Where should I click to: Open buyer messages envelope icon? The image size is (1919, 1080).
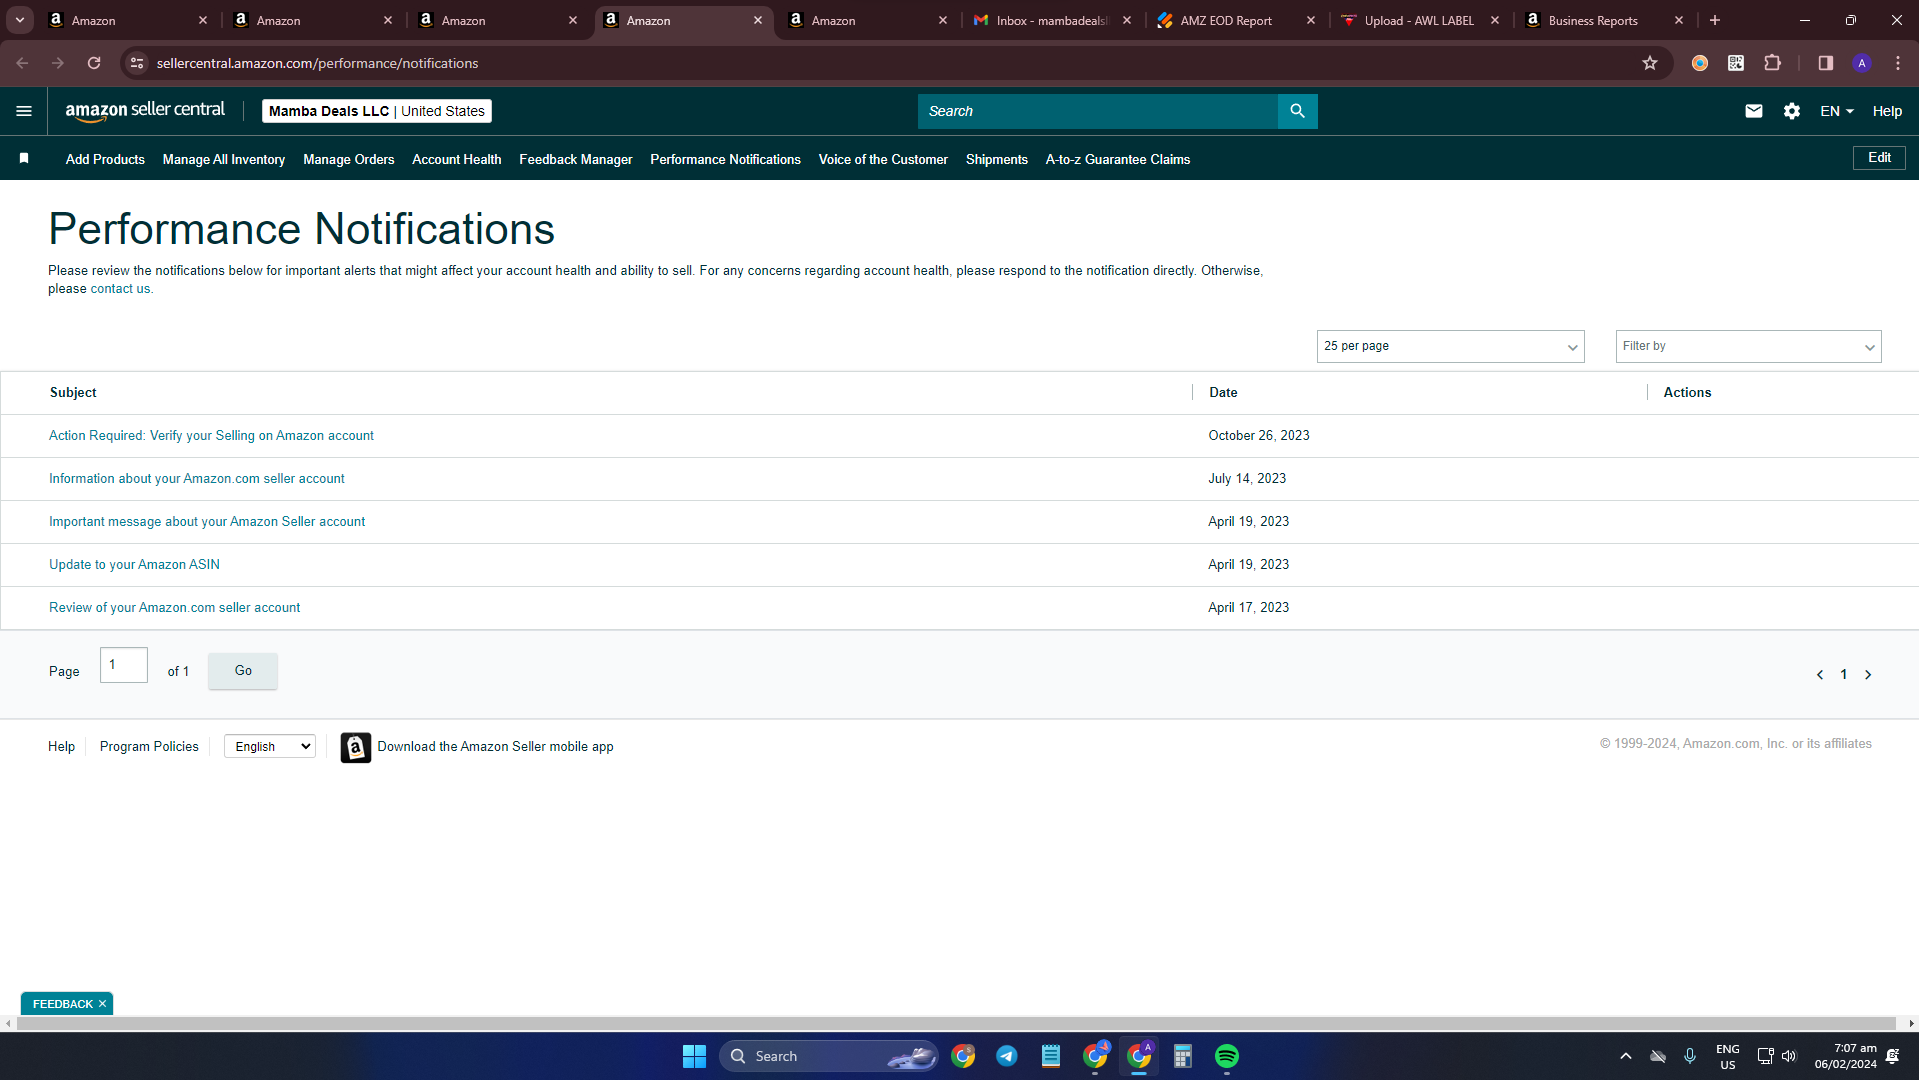click(x=1754, y=111)
